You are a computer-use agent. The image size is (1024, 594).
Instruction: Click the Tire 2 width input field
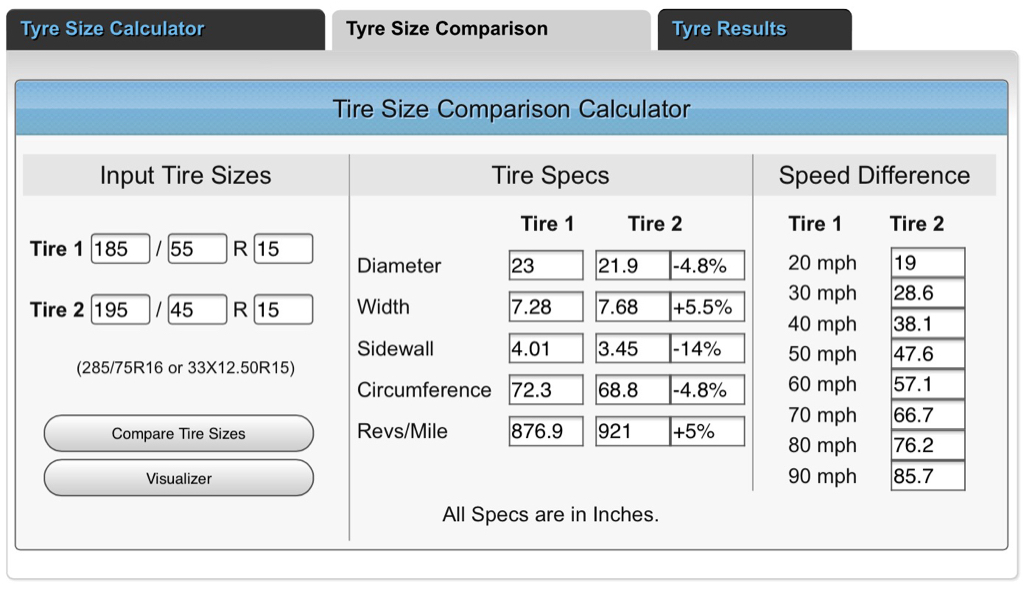pyautogui.click(x=120, y=310)
